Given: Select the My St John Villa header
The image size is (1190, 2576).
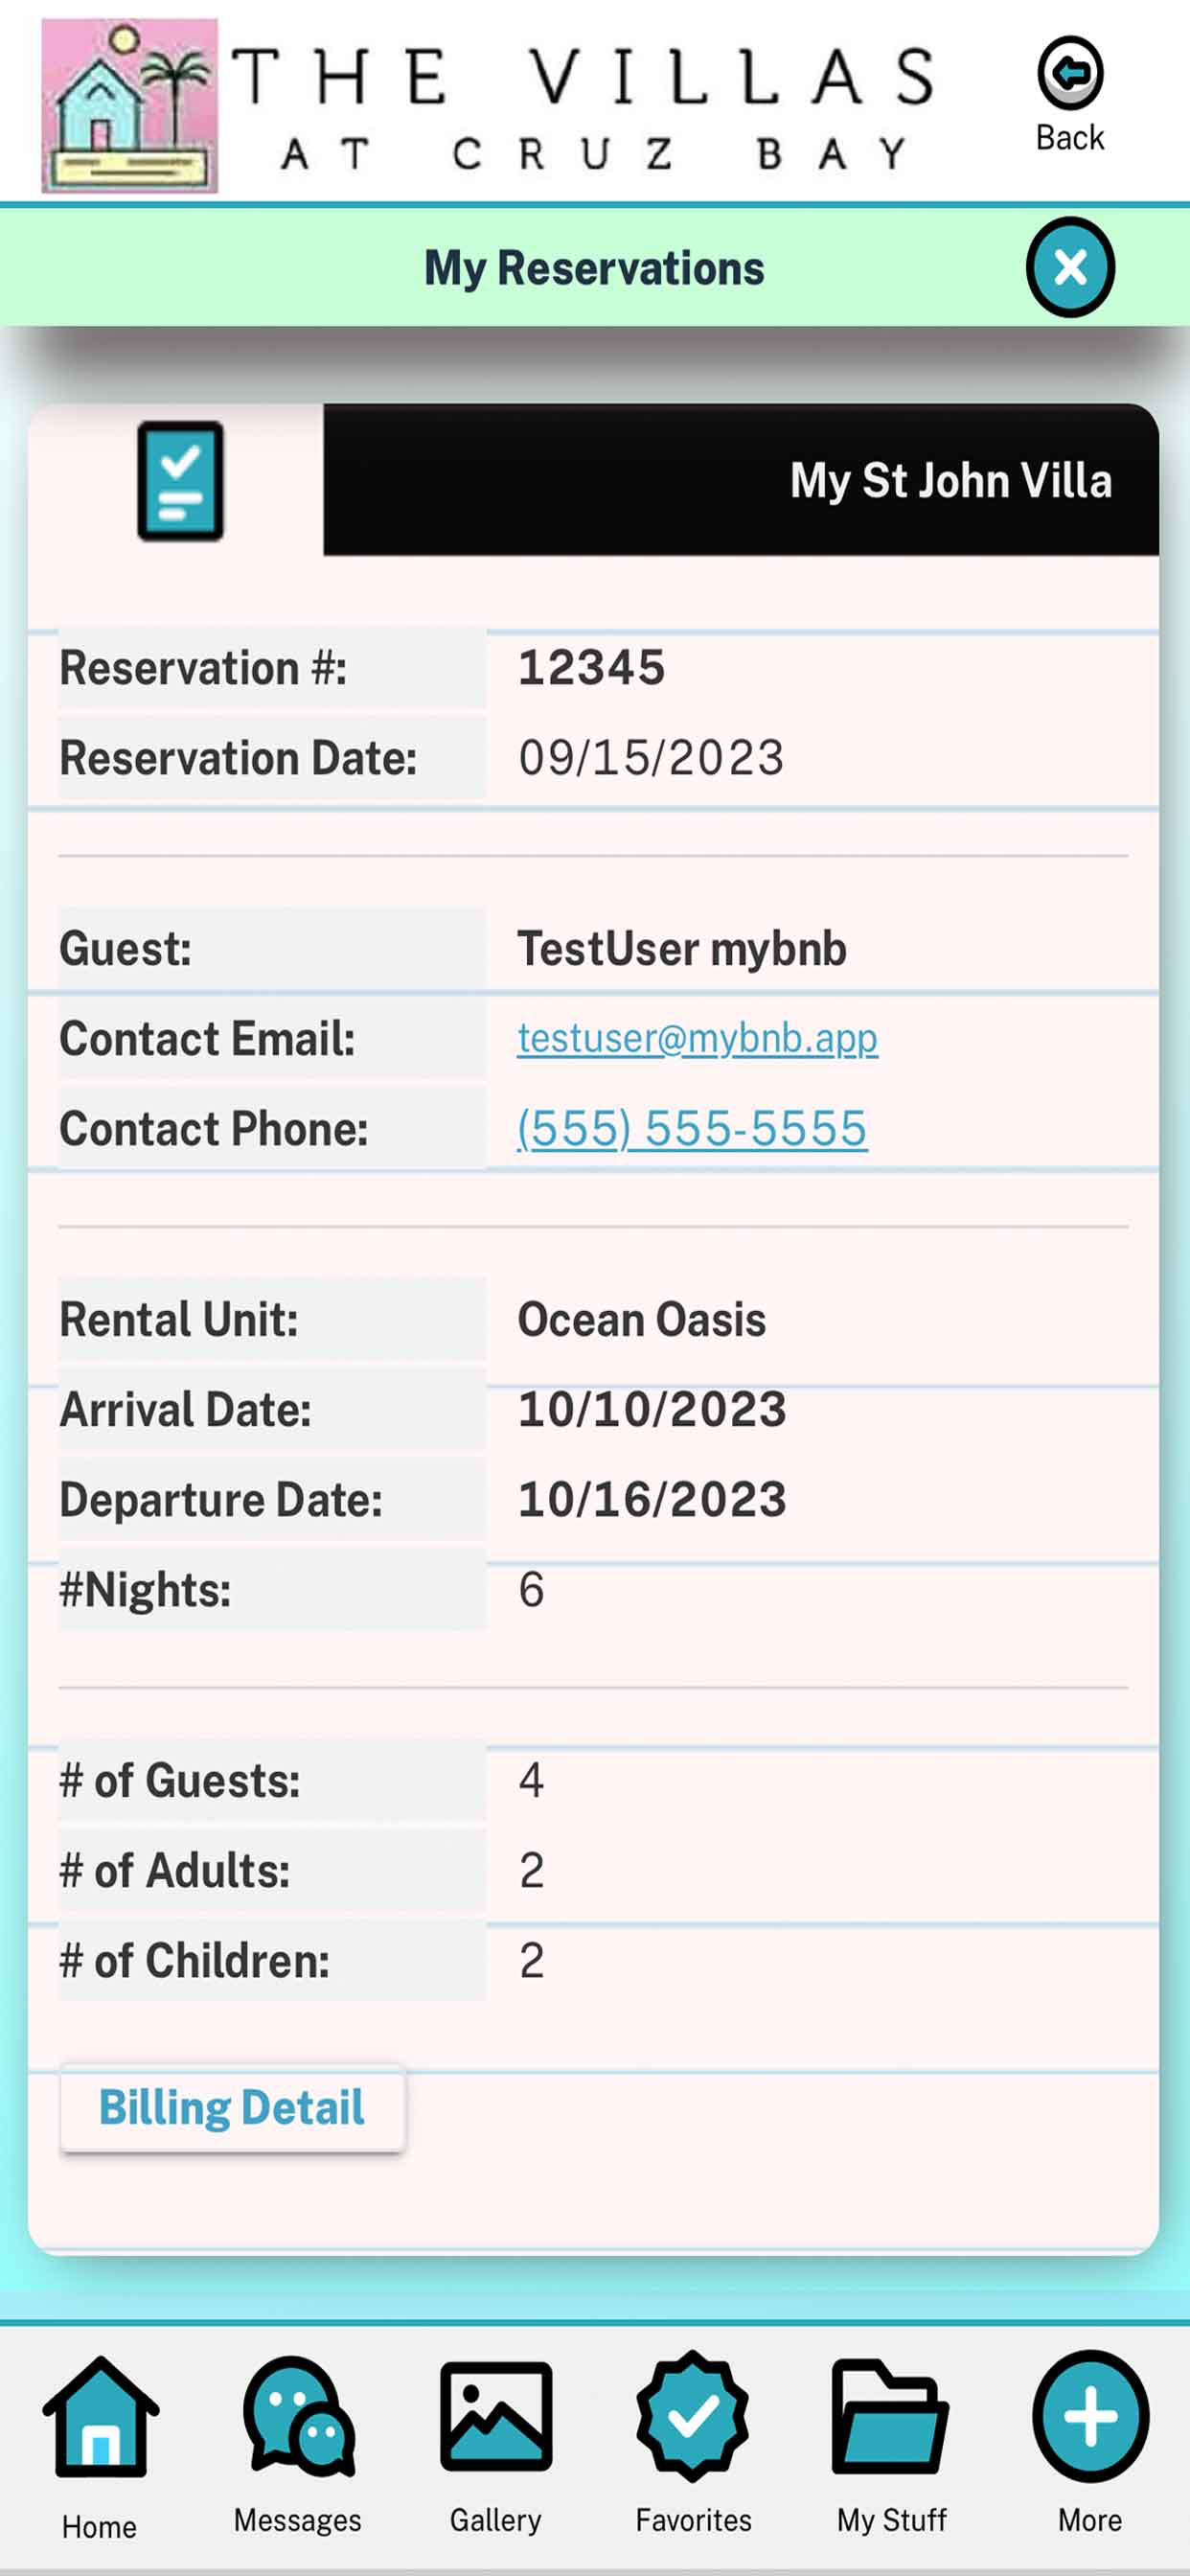Looking at the screenshot, I should click(951, 480).
